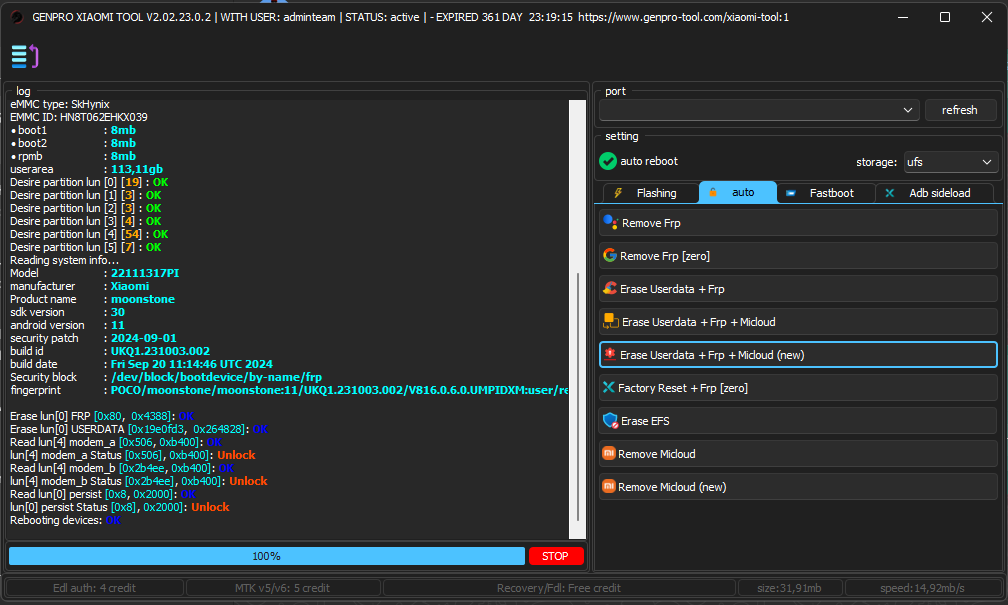Close the GenPro Xiaomi Tool window
This screenshot has width=1008, height=605.
987,17
